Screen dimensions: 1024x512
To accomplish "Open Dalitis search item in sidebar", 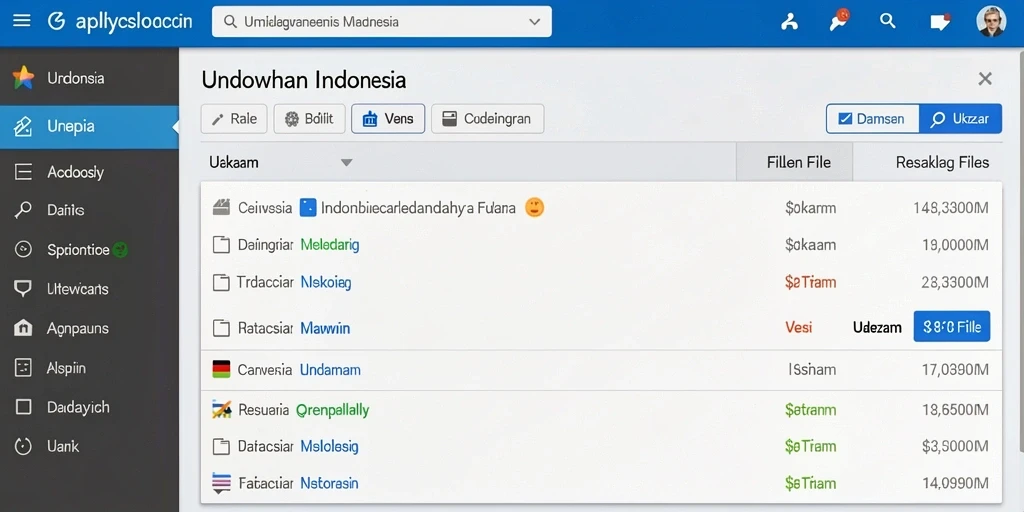I will (89, 210).
